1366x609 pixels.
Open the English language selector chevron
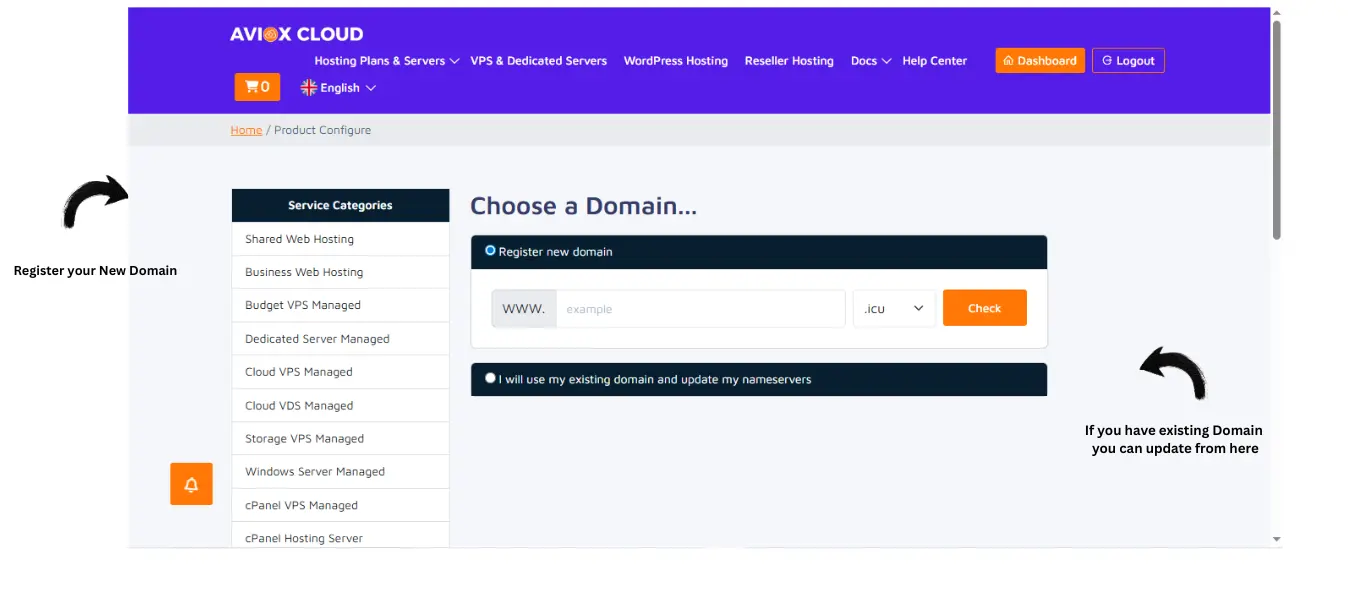pyautogui.click(x=371, y=88)
